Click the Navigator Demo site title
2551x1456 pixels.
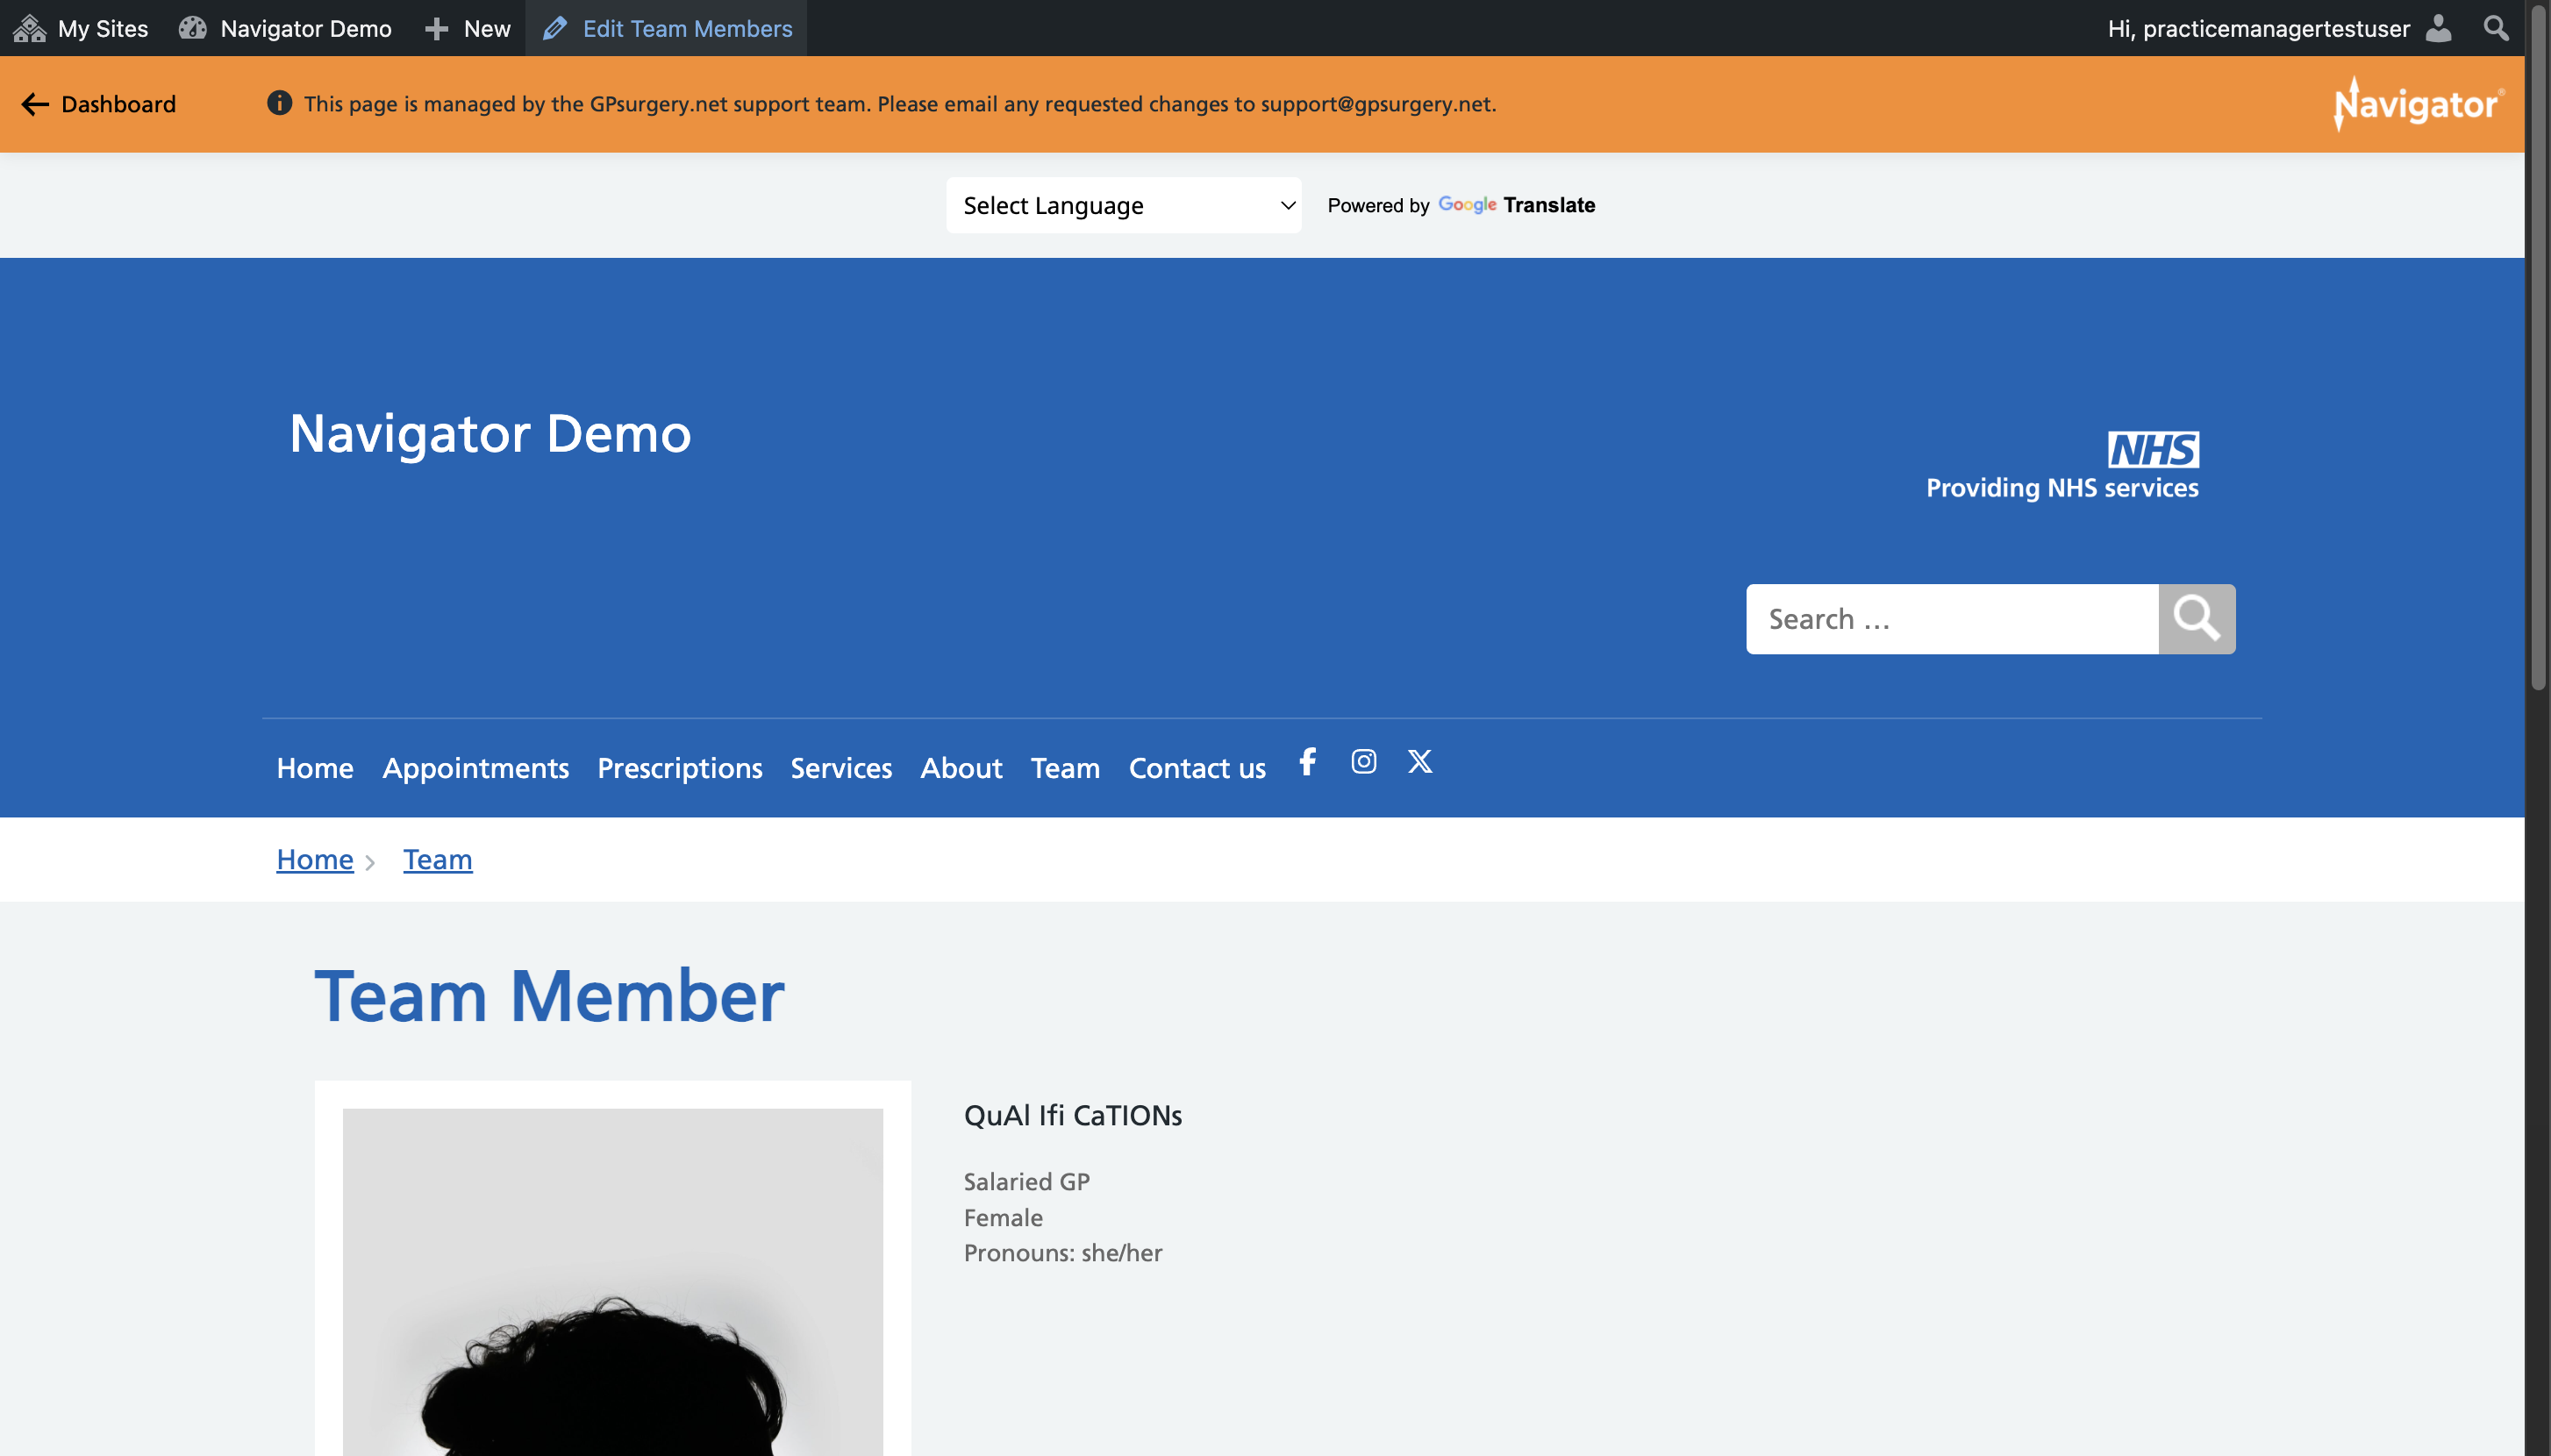[x=490, y=433]
